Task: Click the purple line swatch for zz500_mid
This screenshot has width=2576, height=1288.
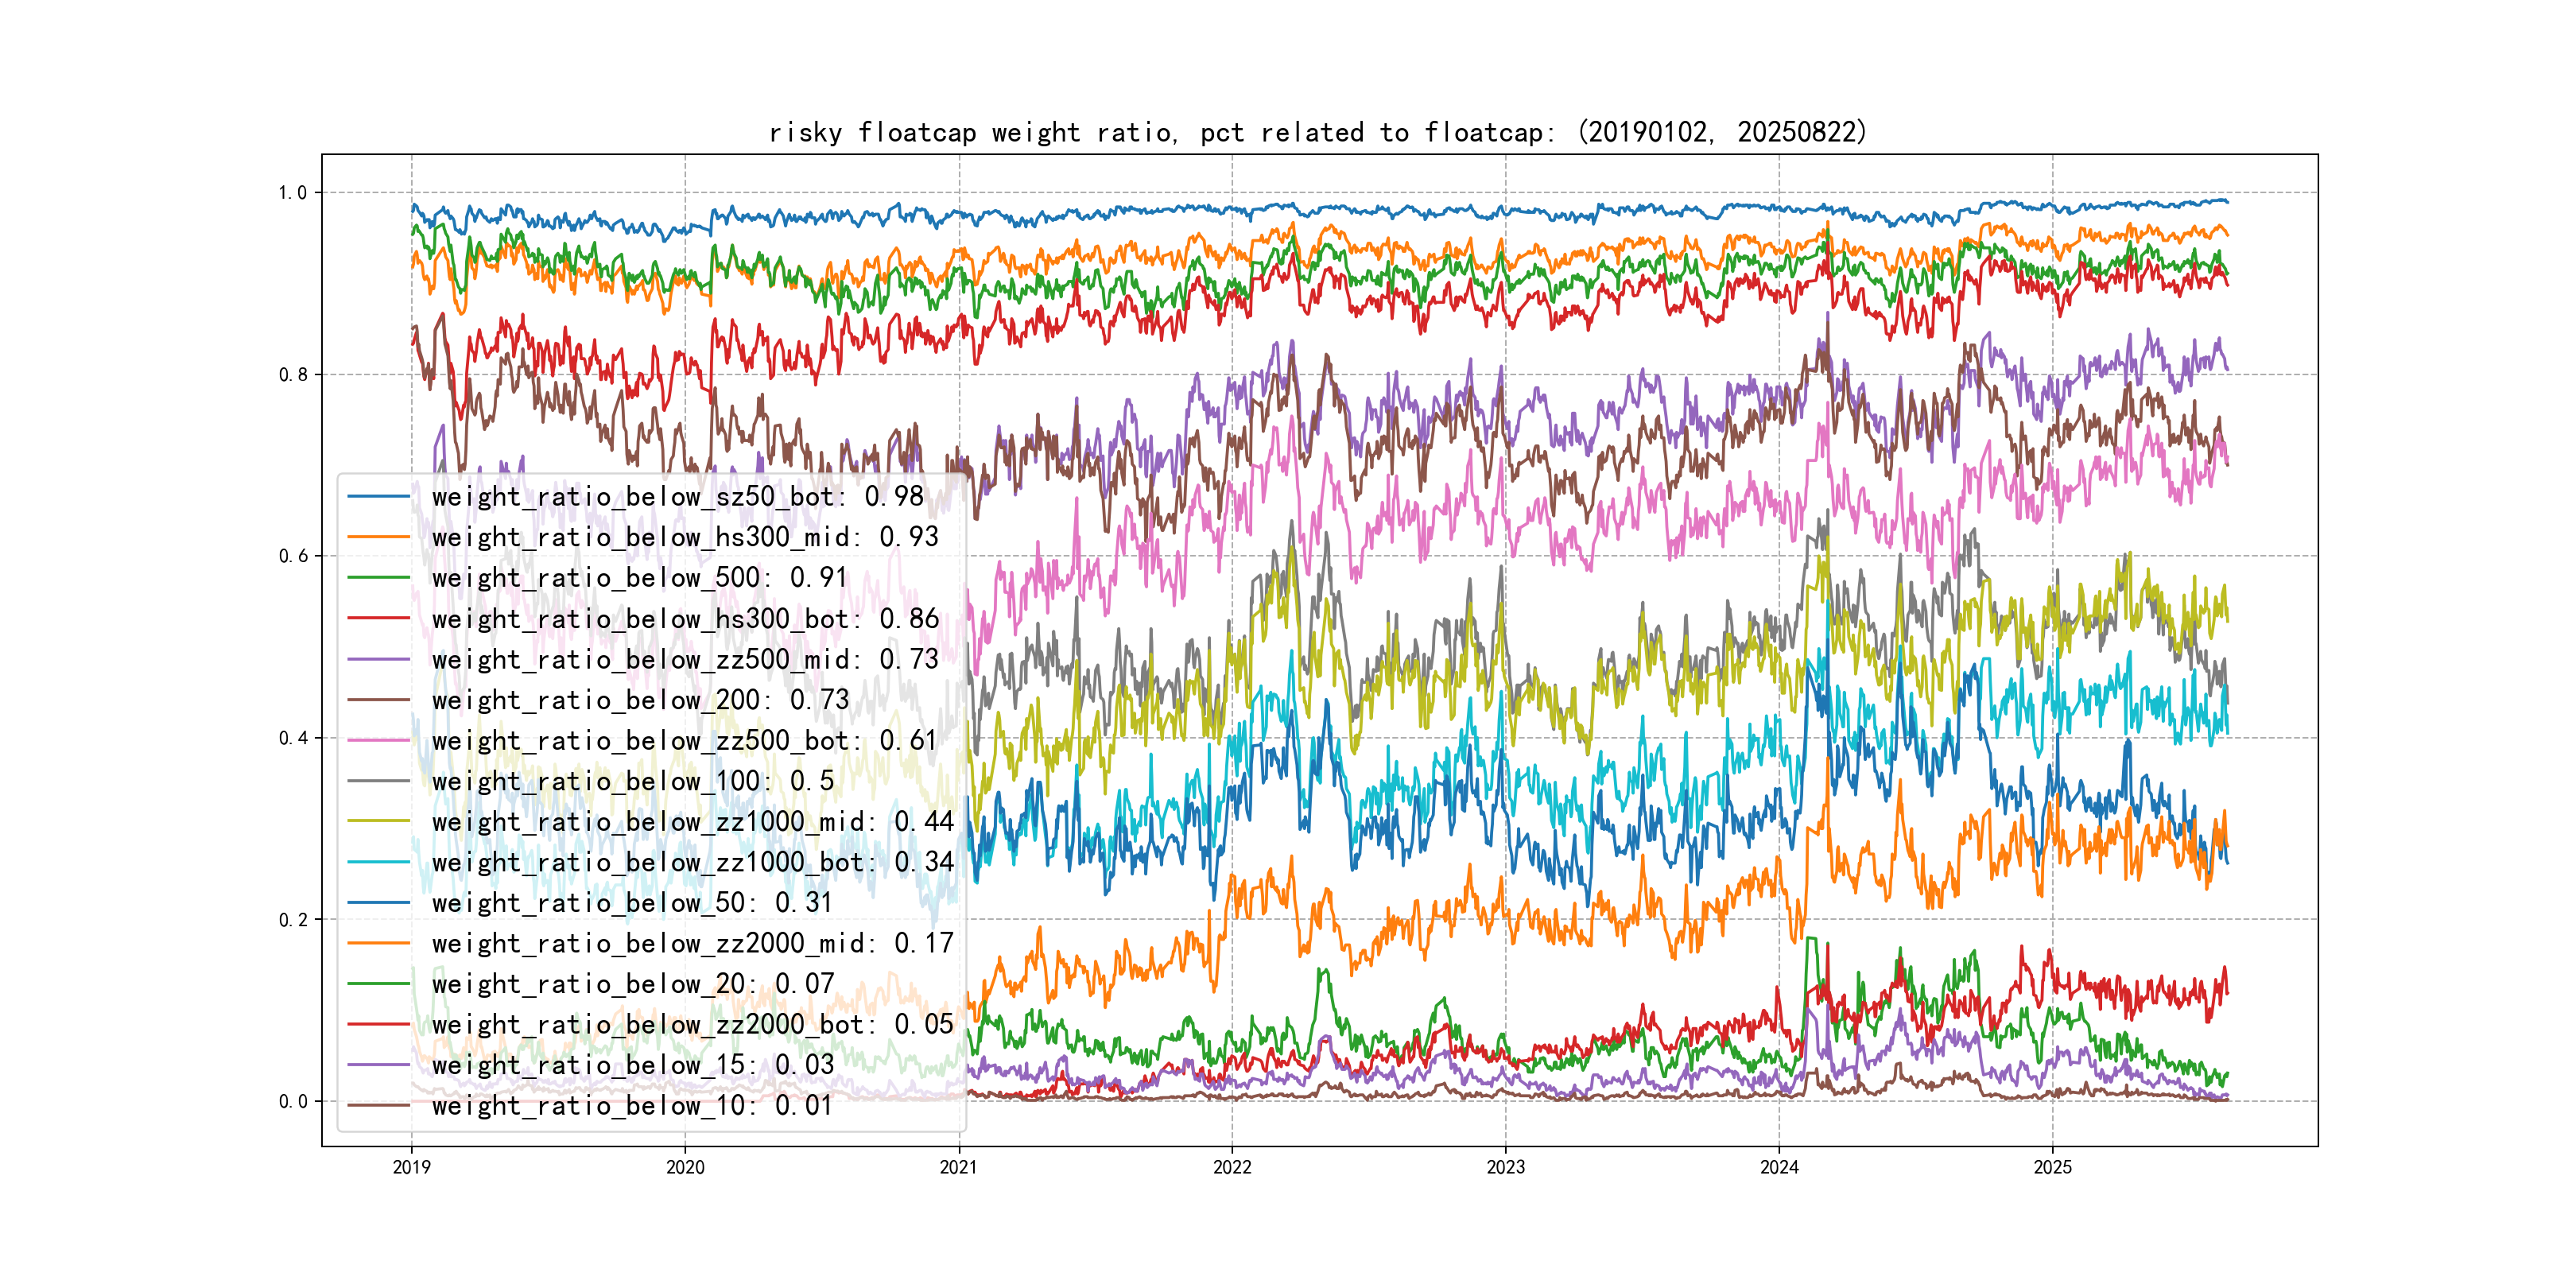Action: pyautogui.click(x=378, y=659)
